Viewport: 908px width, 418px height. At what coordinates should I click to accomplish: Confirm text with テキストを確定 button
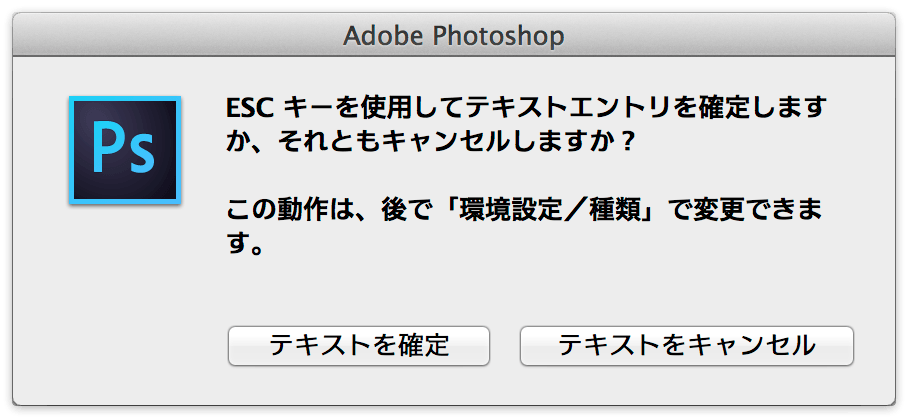click(359, 346)
